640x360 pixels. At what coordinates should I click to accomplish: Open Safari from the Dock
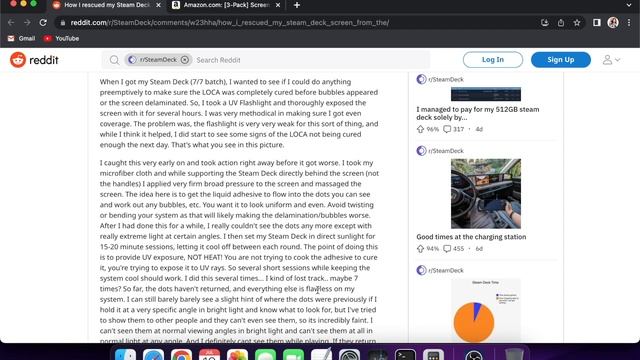(153, 354)
